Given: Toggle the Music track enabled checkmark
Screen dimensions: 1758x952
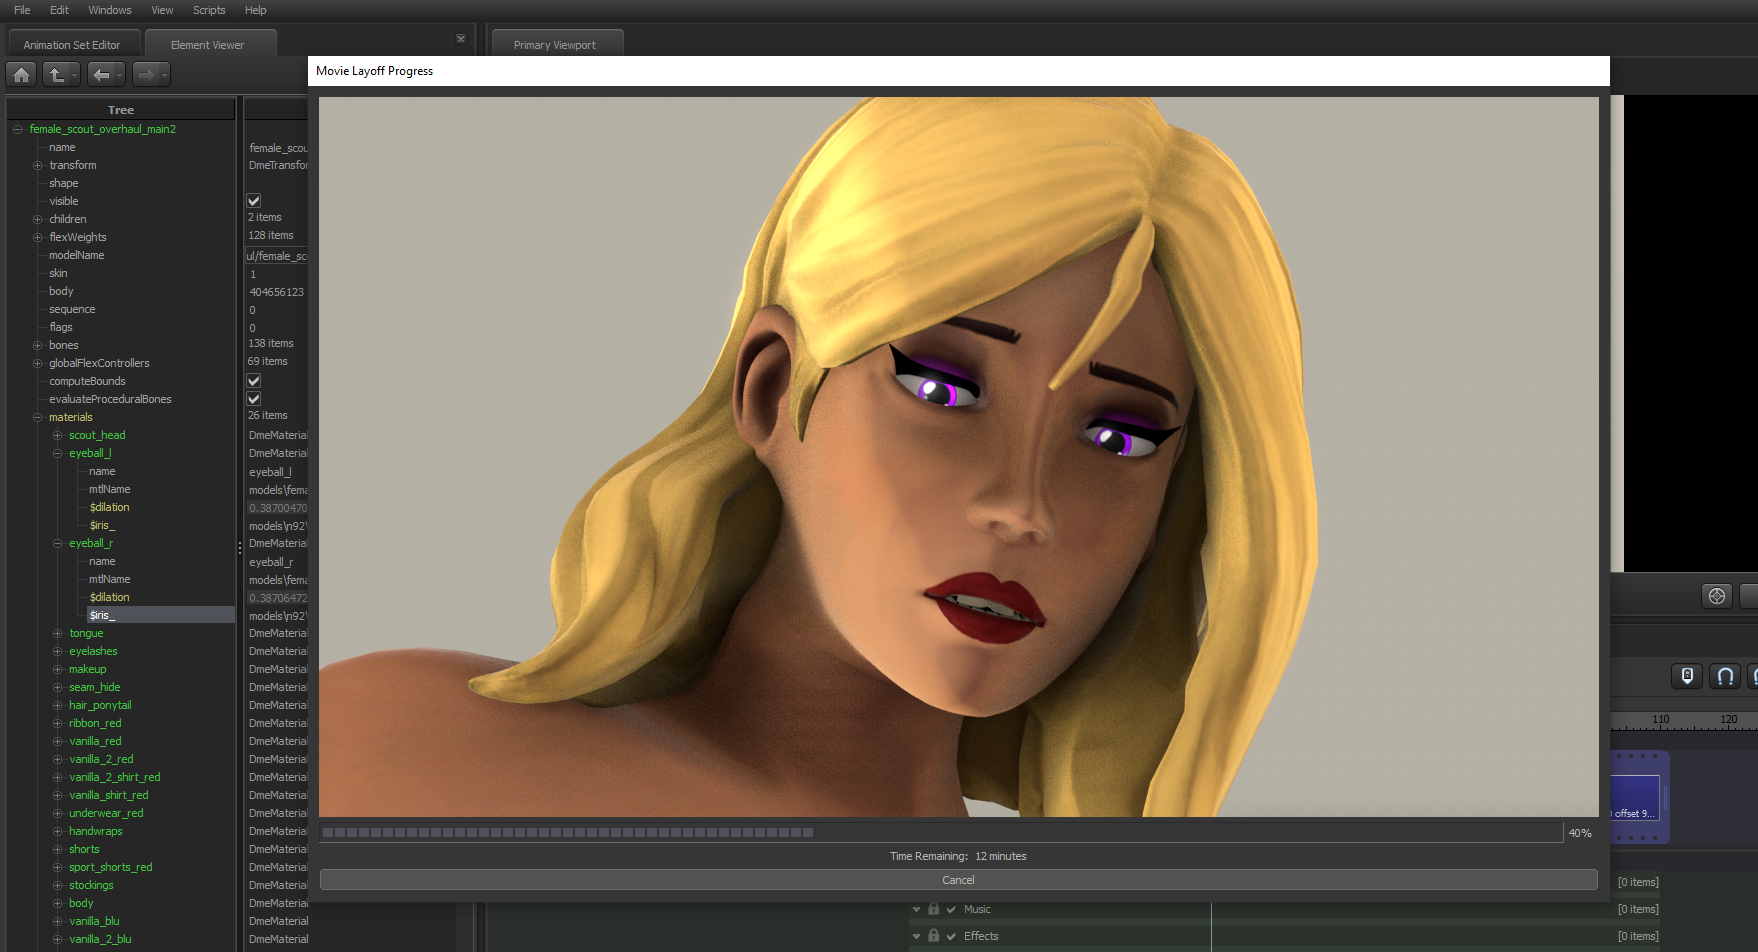Looking at the screenshot, I should pos(951,909).
